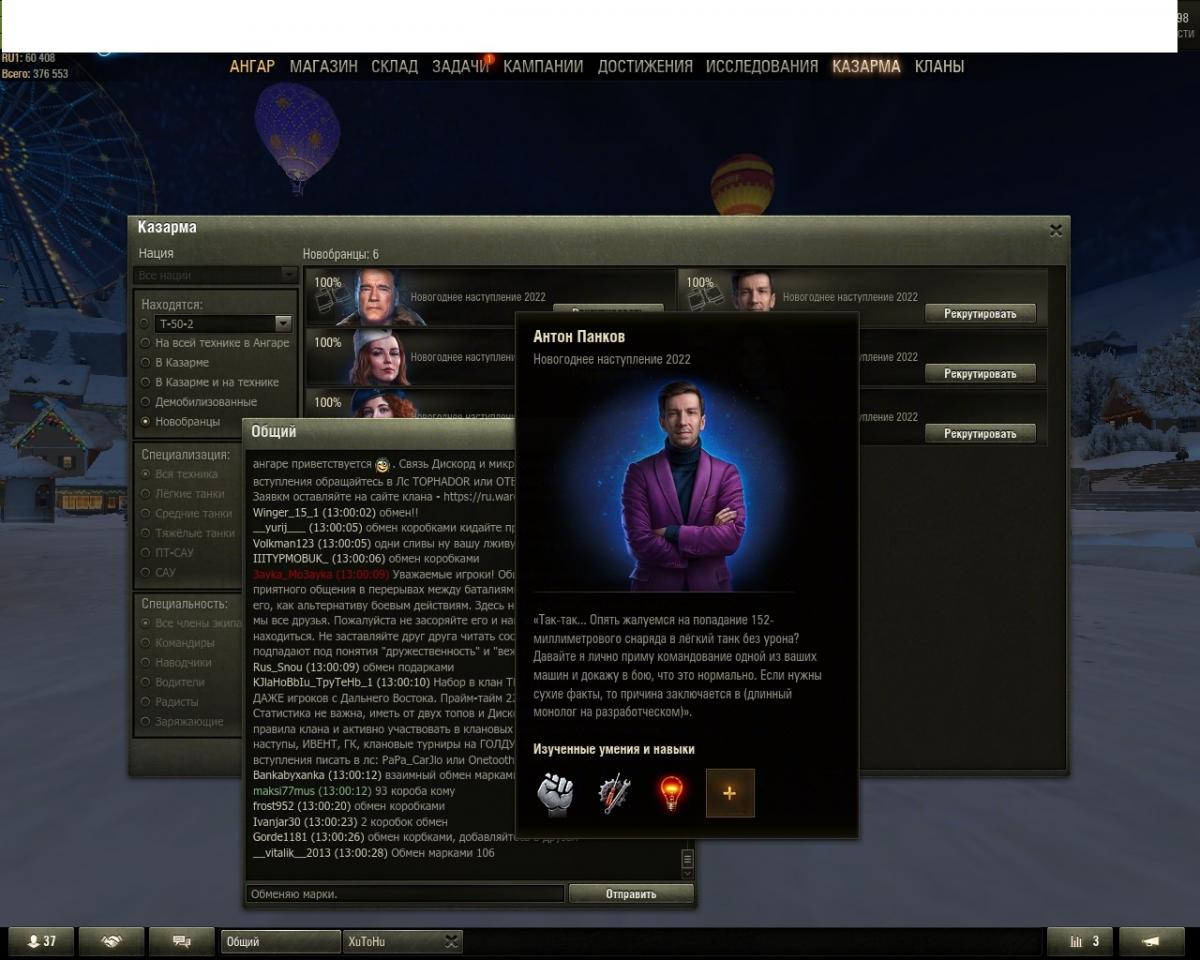The height and width of the screenshot is (960, 1200).
Task: Switch to the Общий chat tab in bottom bar
Action: pyautogui.click(x=281, y=941)
